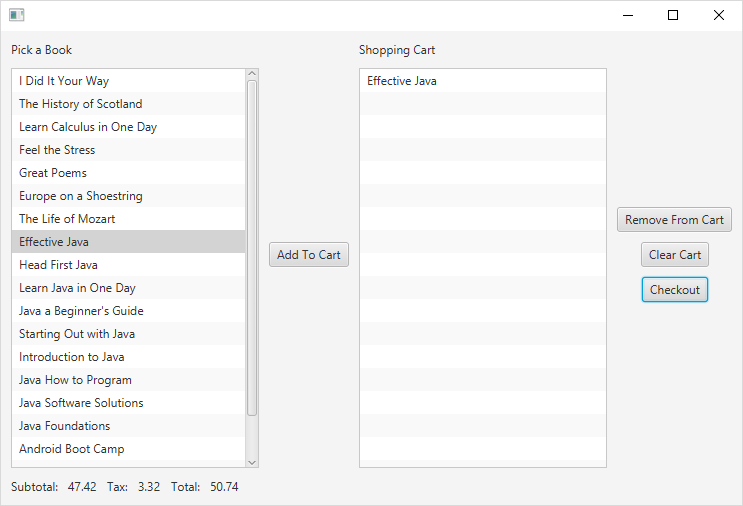Add the selected book to cart

[x=309, y=255]
